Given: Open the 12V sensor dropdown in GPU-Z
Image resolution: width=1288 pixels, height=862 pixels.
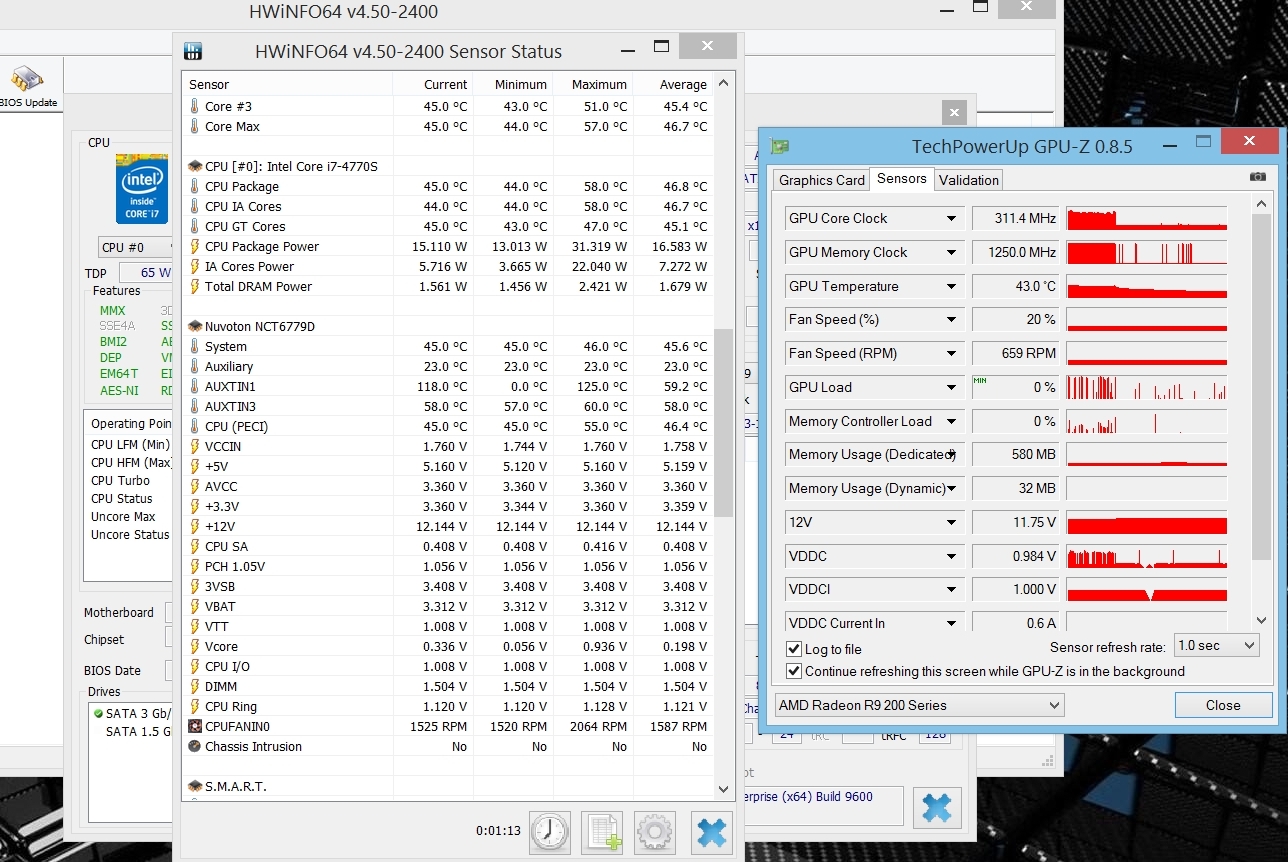Looking at the screenshot, I should 952,522.
